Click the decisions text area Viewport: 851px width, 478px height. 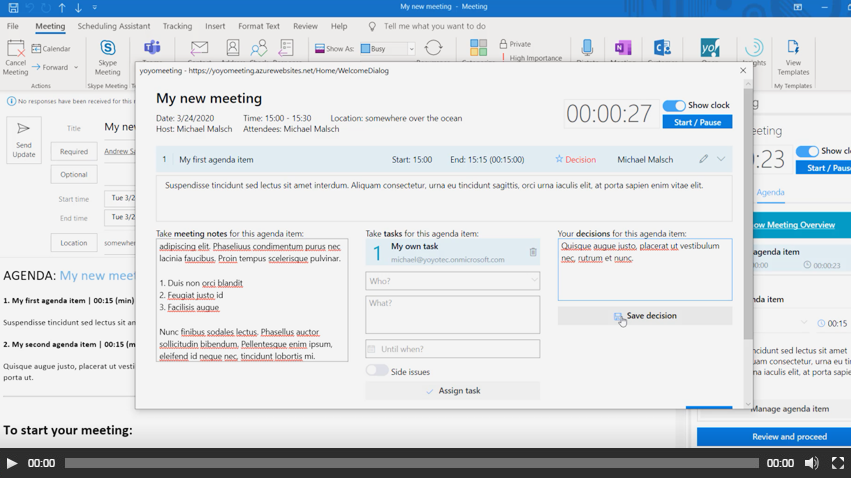coord(645,270)
